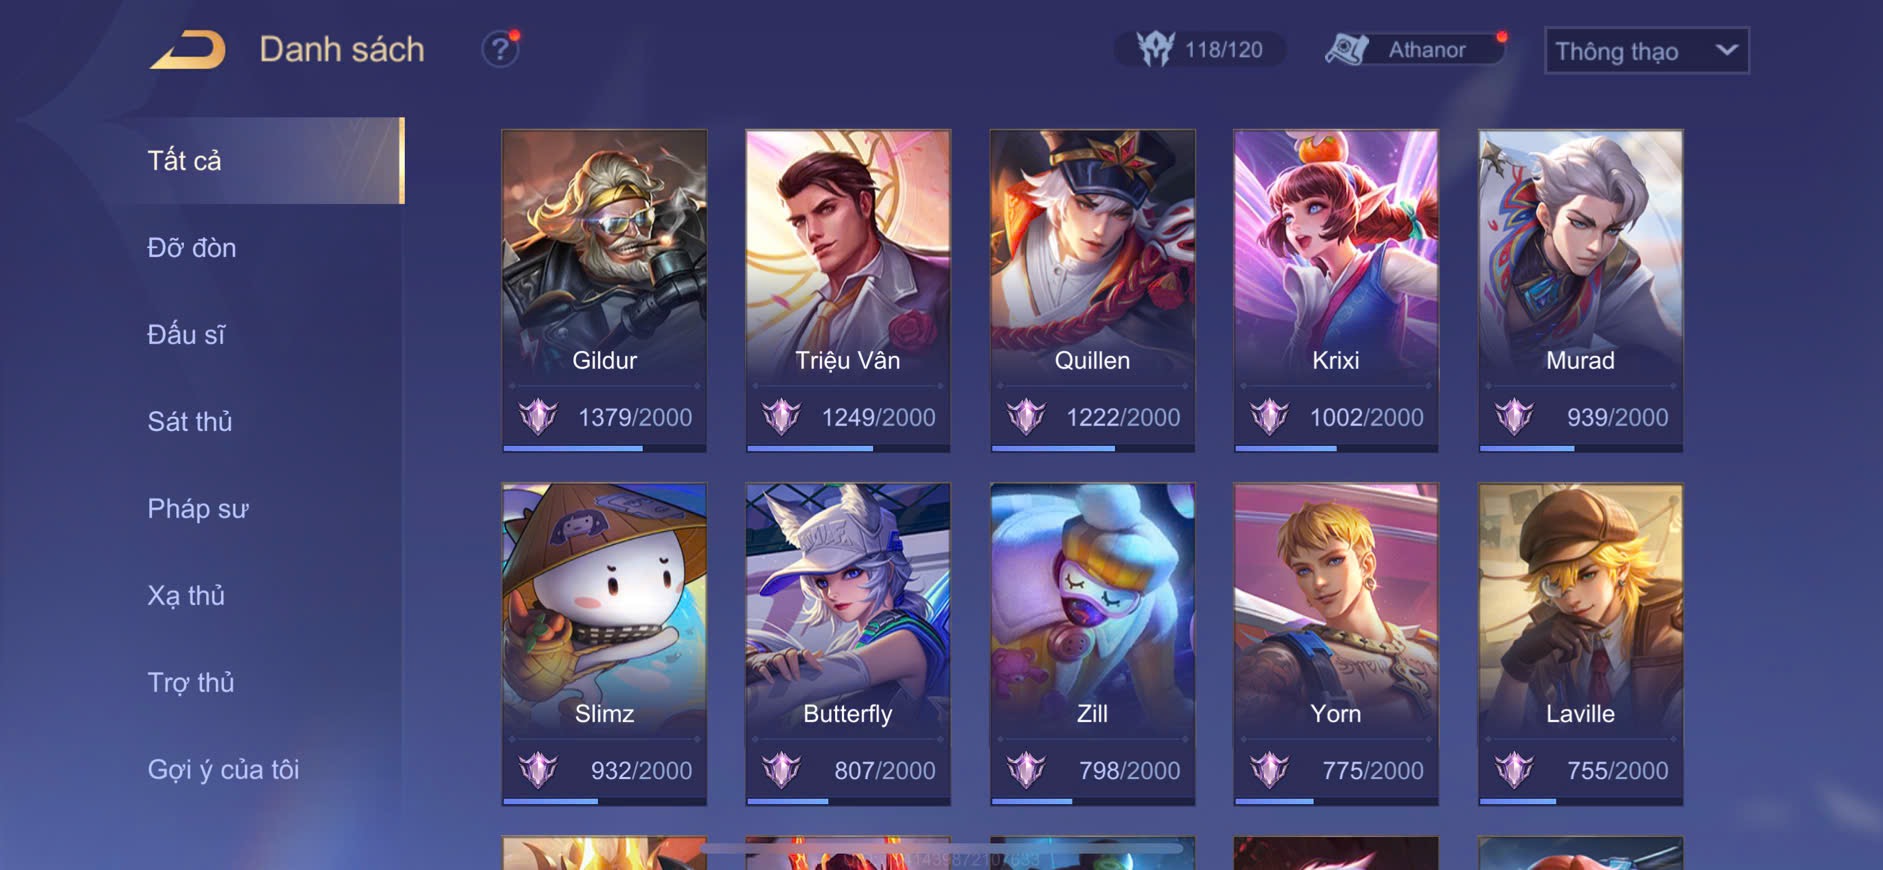Click Slimz's mastery badge icon

click(x=538, y=770)
